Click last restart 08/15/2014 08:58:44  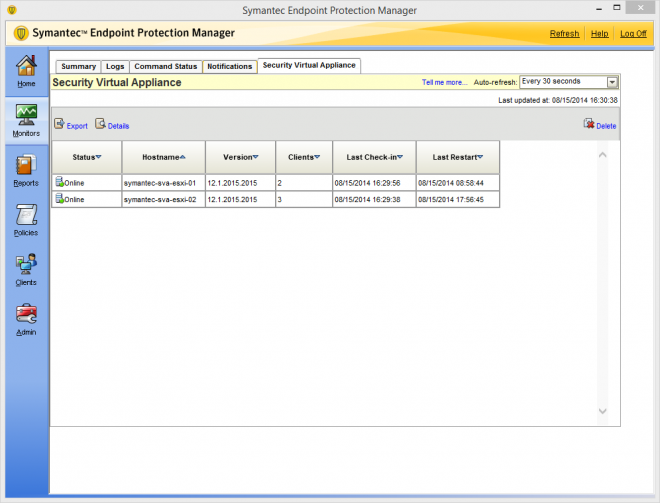[458, 183]
